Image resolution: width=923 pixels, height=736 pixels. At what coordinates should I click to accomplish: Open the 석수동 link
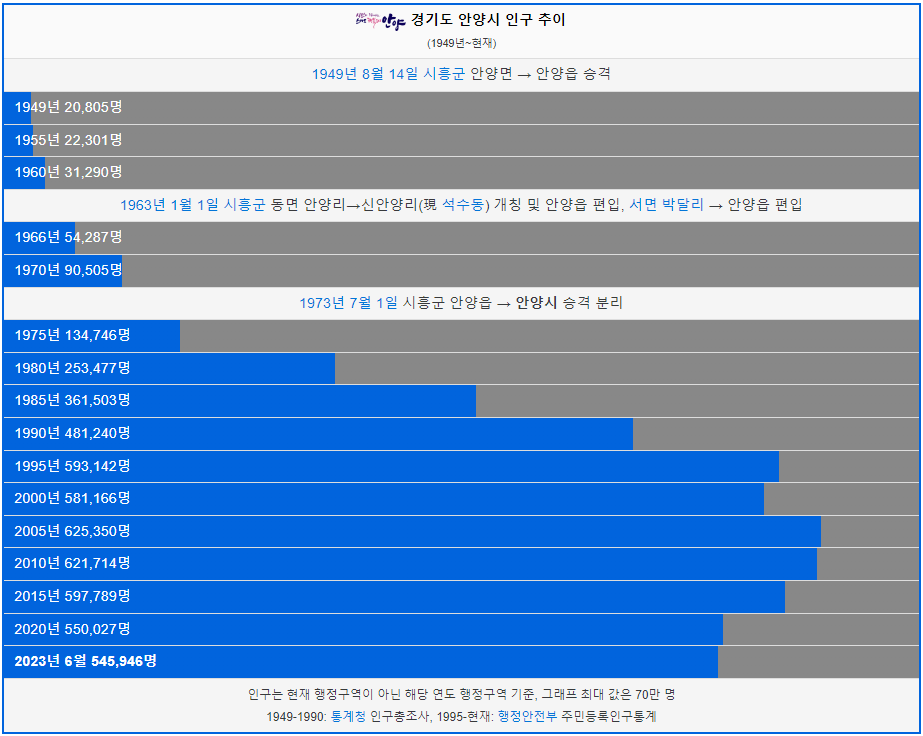click(463, 205)
